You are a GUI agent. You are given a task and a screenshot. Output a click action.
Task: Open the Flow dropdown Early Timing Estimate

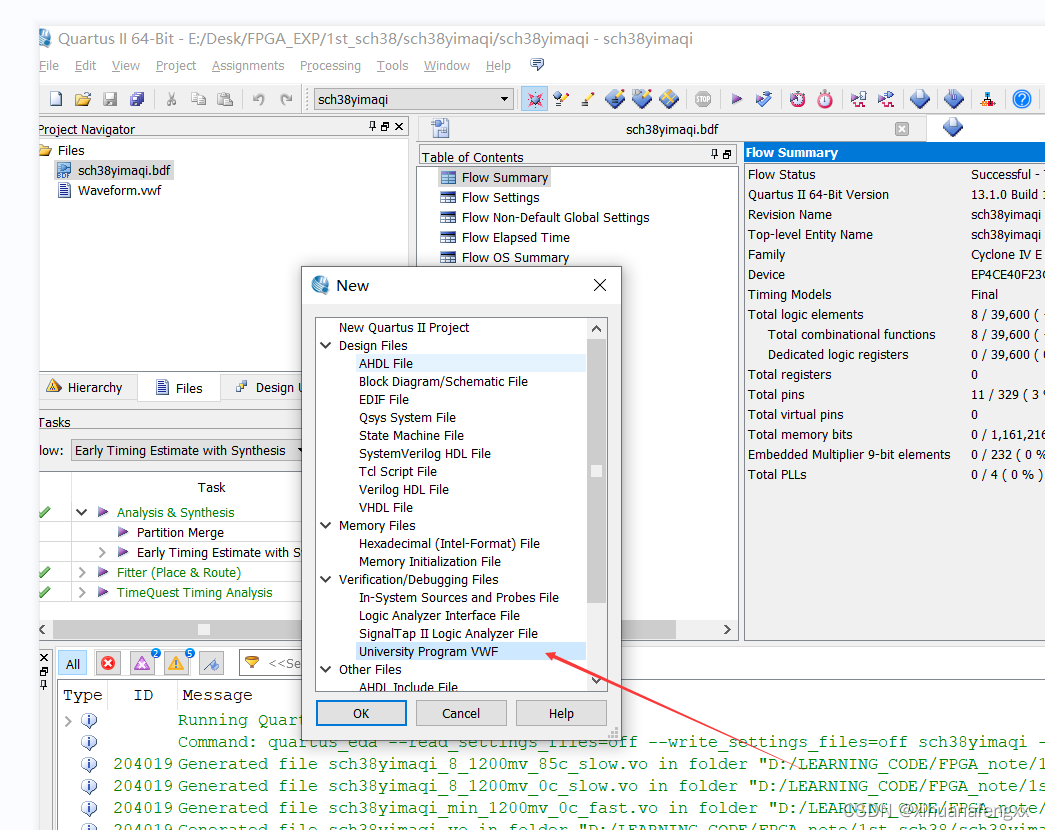[x=187, y=451]
